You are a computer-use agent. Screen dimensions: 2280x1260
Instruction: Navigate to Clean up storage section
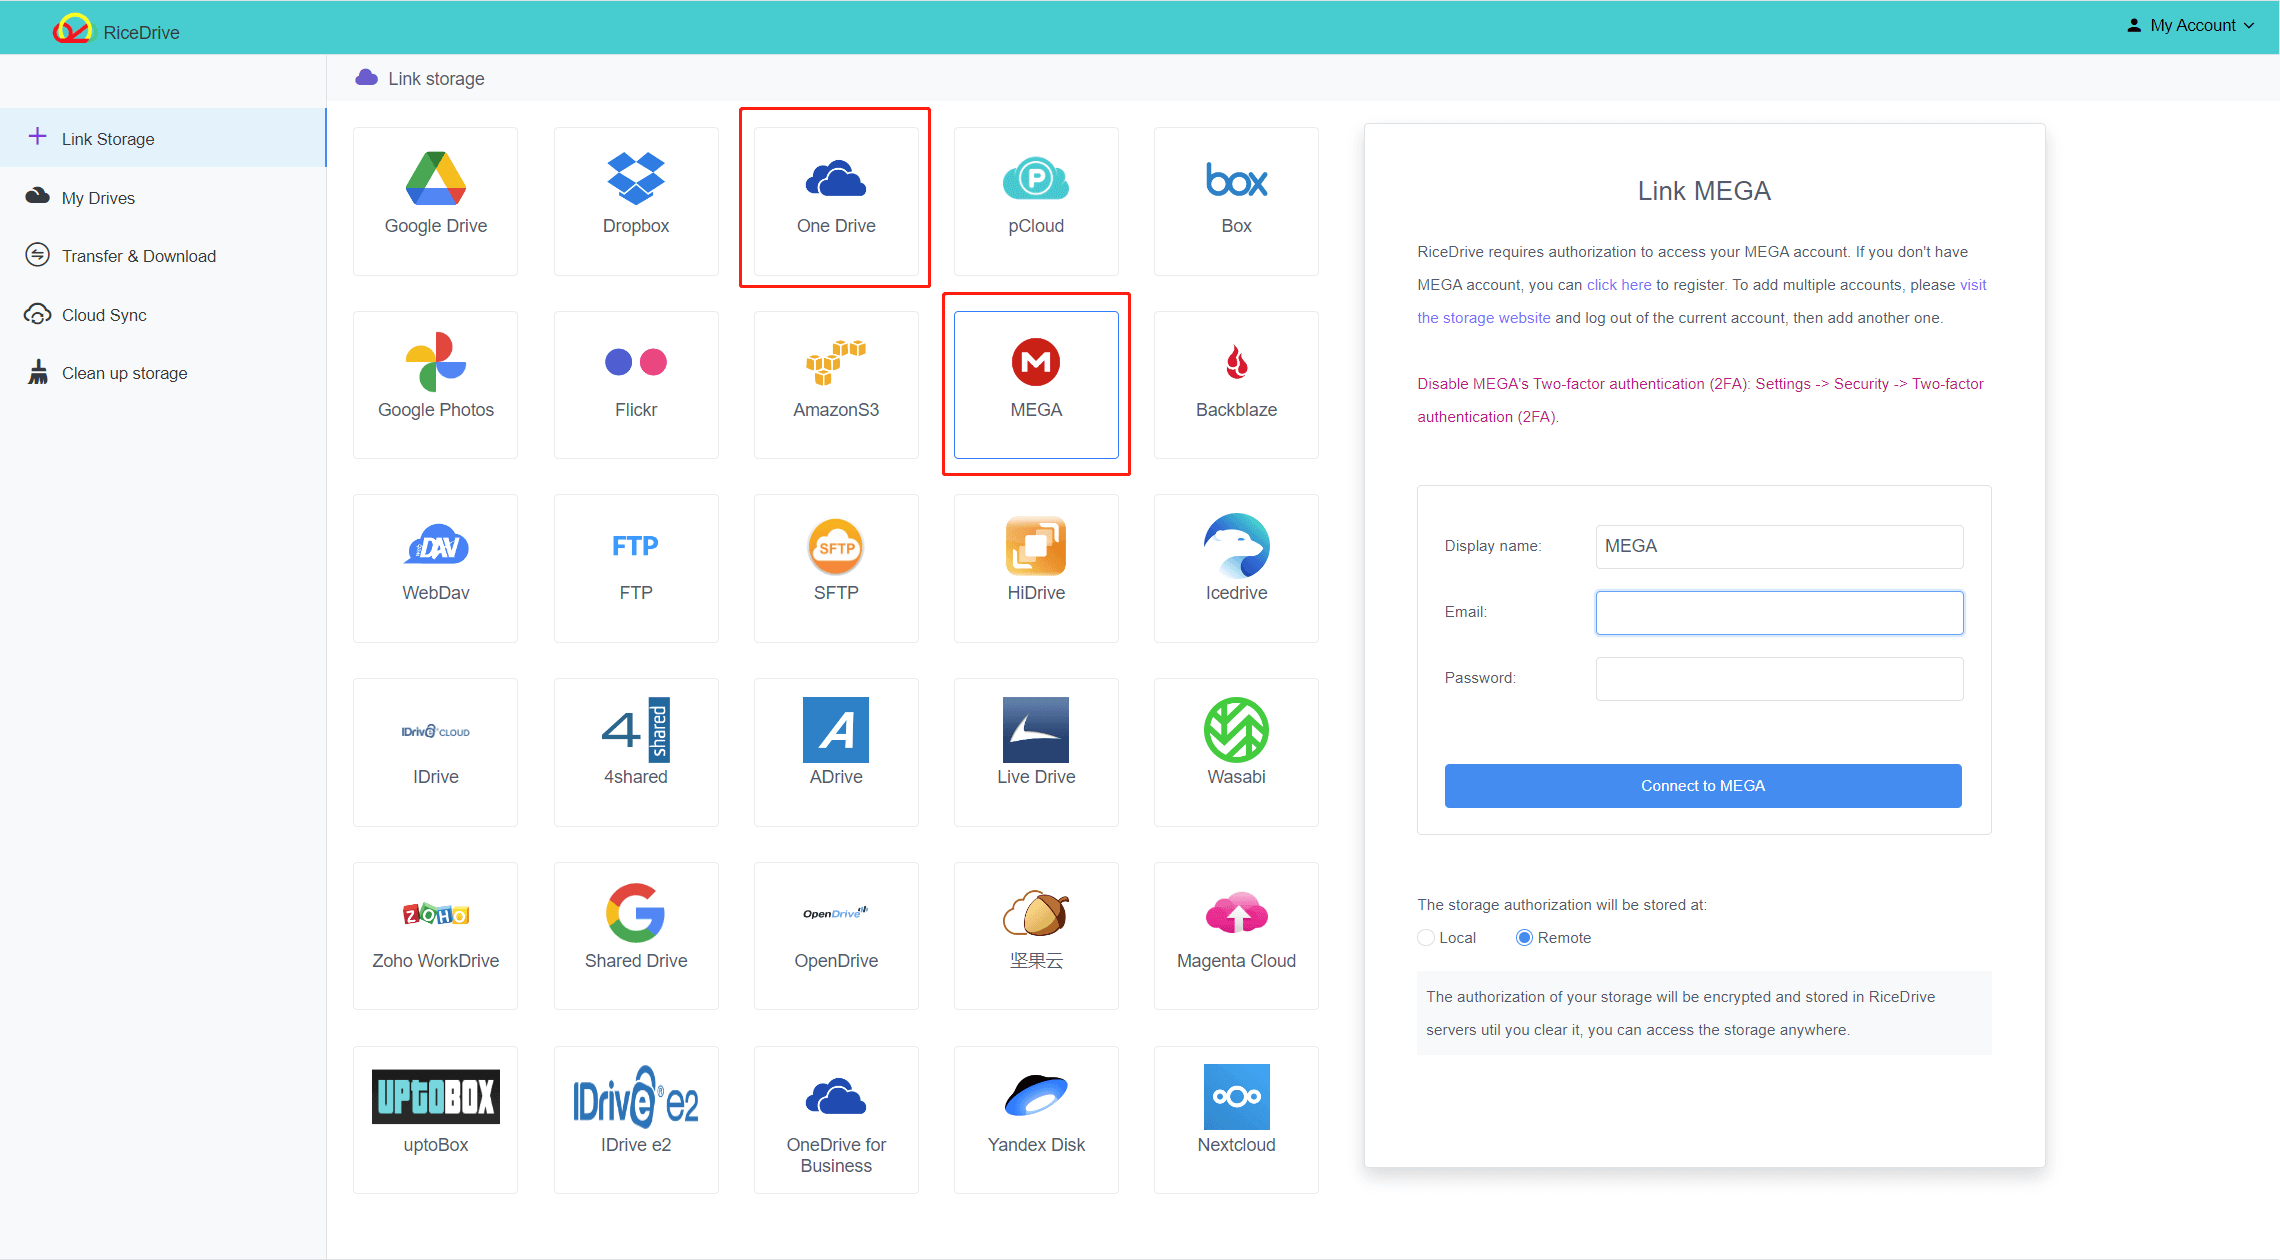[x=123, y=372]
